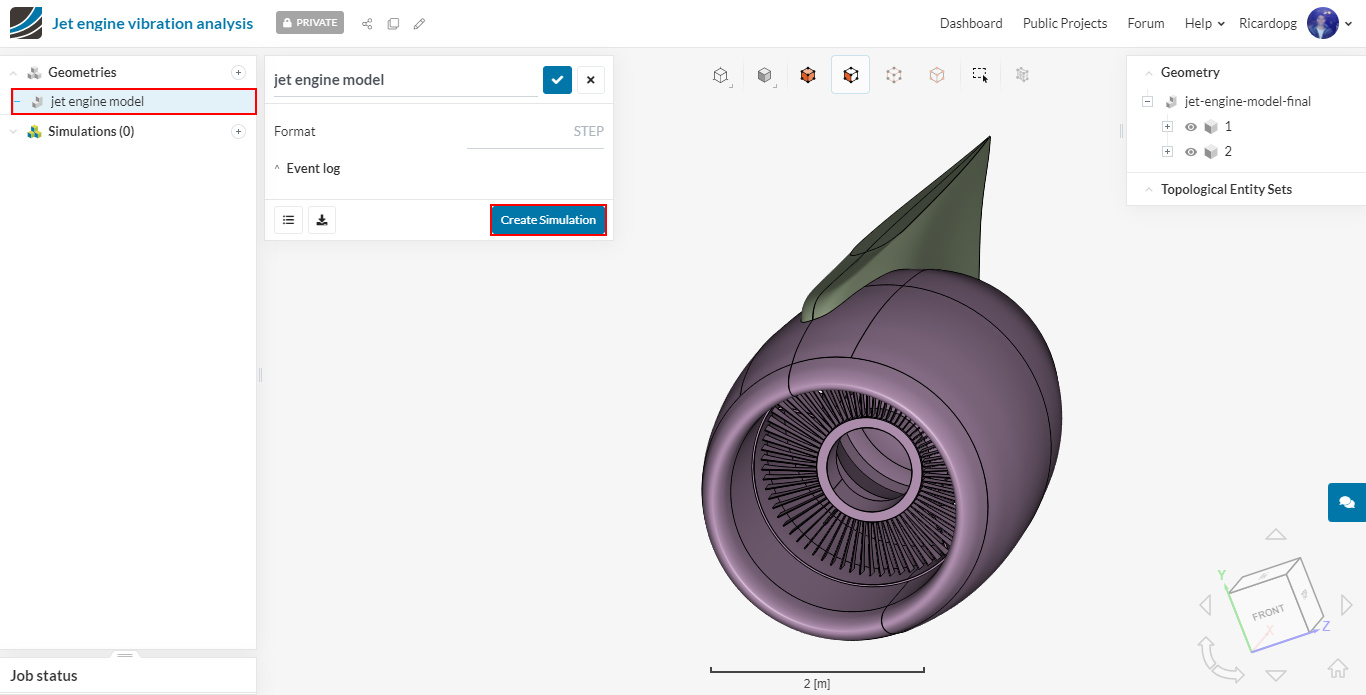The height and width of the screenshot is (695, 1366).
Task: Select the jet-engine-model-final tree item
Action: coord(1247,101)
